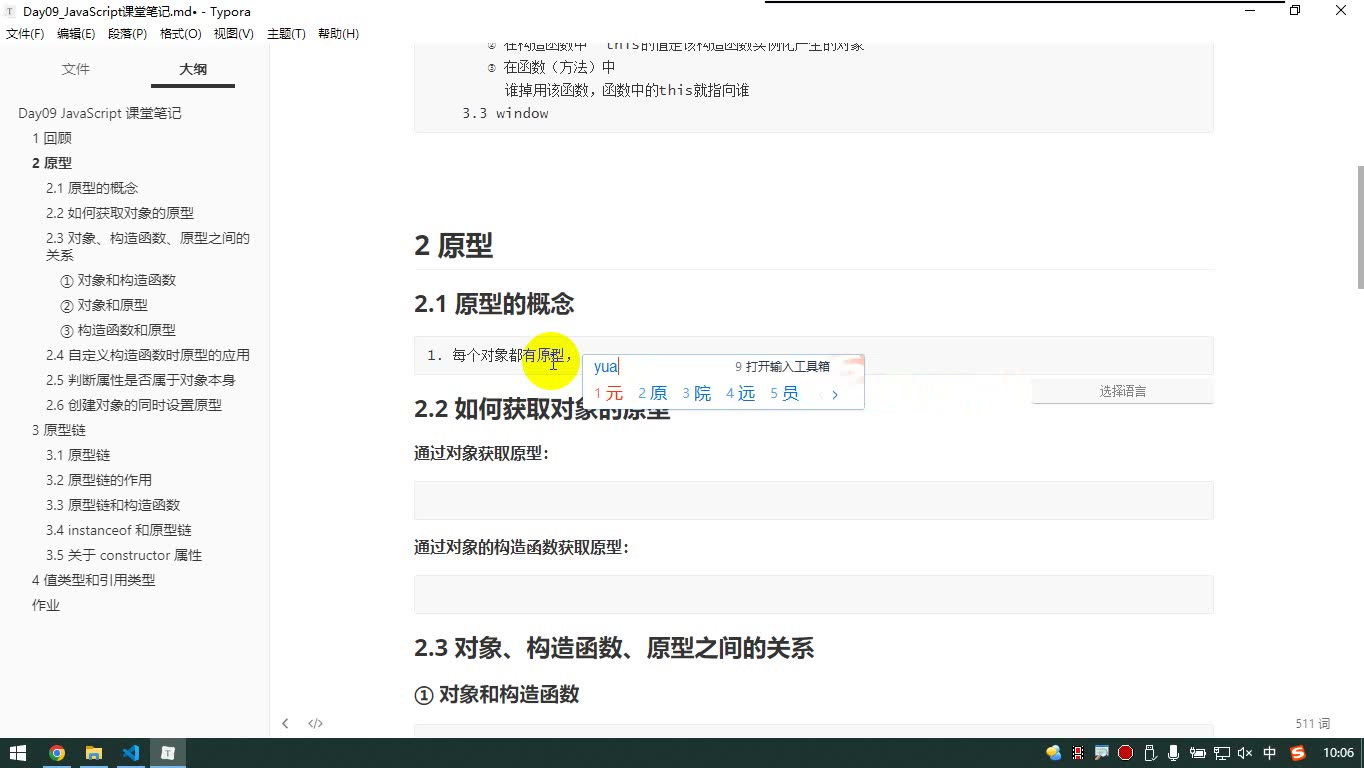
Task: Click the Sogou input method tray icon
Action: [1298, 753]
